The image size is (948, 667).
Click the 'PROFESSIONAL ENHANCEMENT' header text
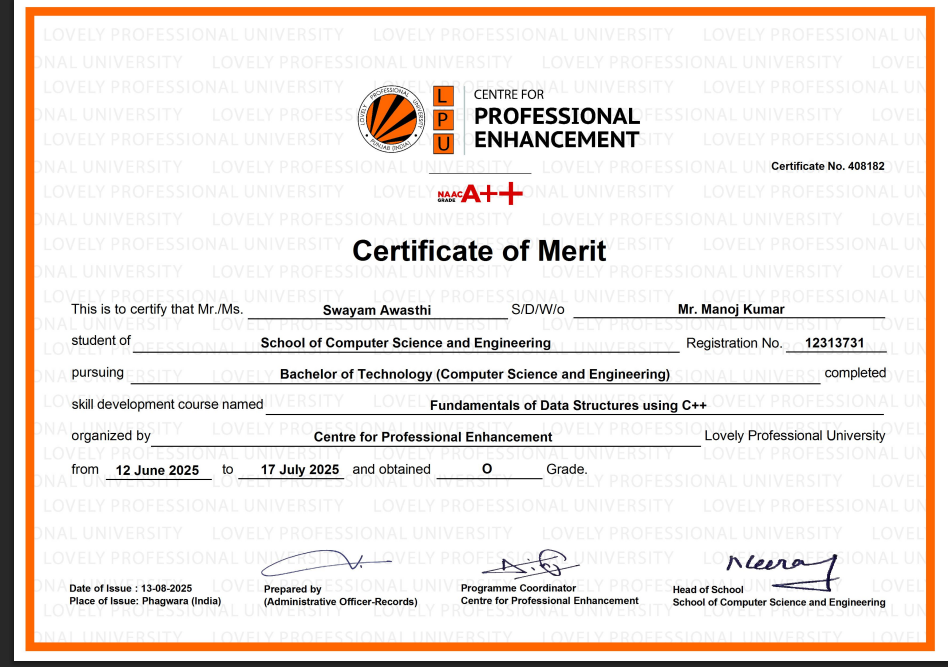pyautogui.click(x=556, y=128)
